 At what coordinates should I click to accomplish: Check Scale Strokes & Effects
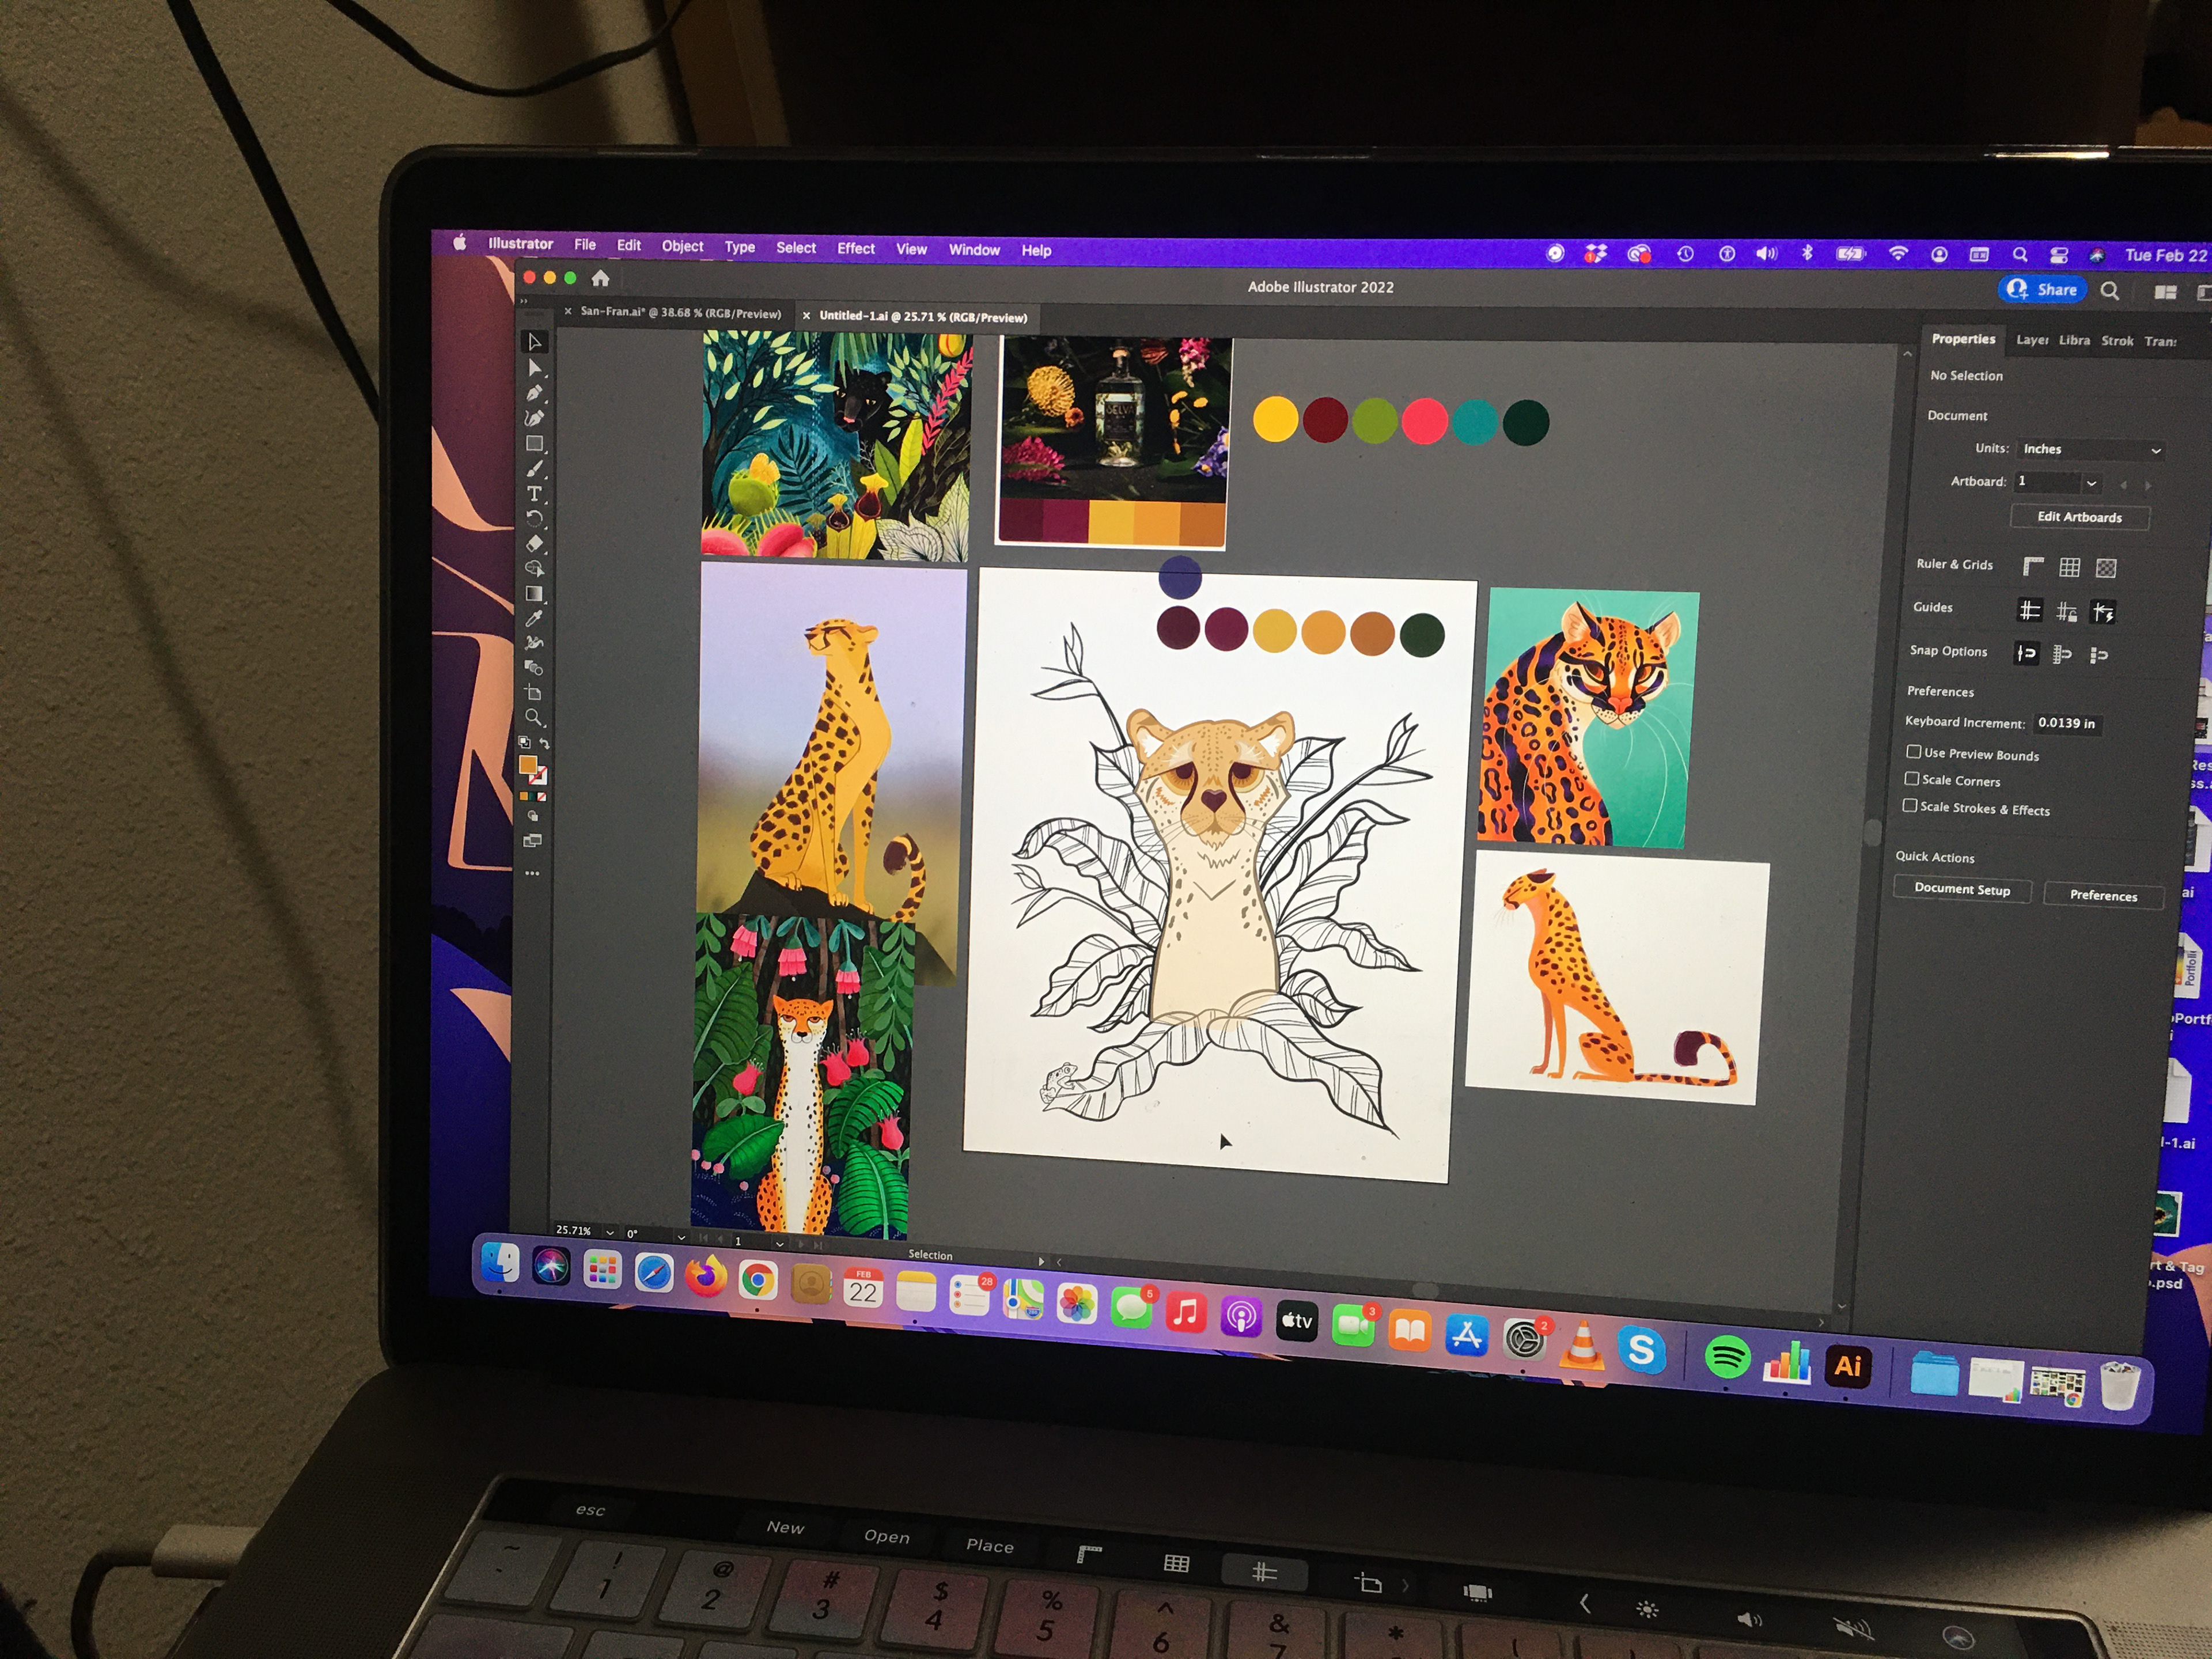[1909, 806]
